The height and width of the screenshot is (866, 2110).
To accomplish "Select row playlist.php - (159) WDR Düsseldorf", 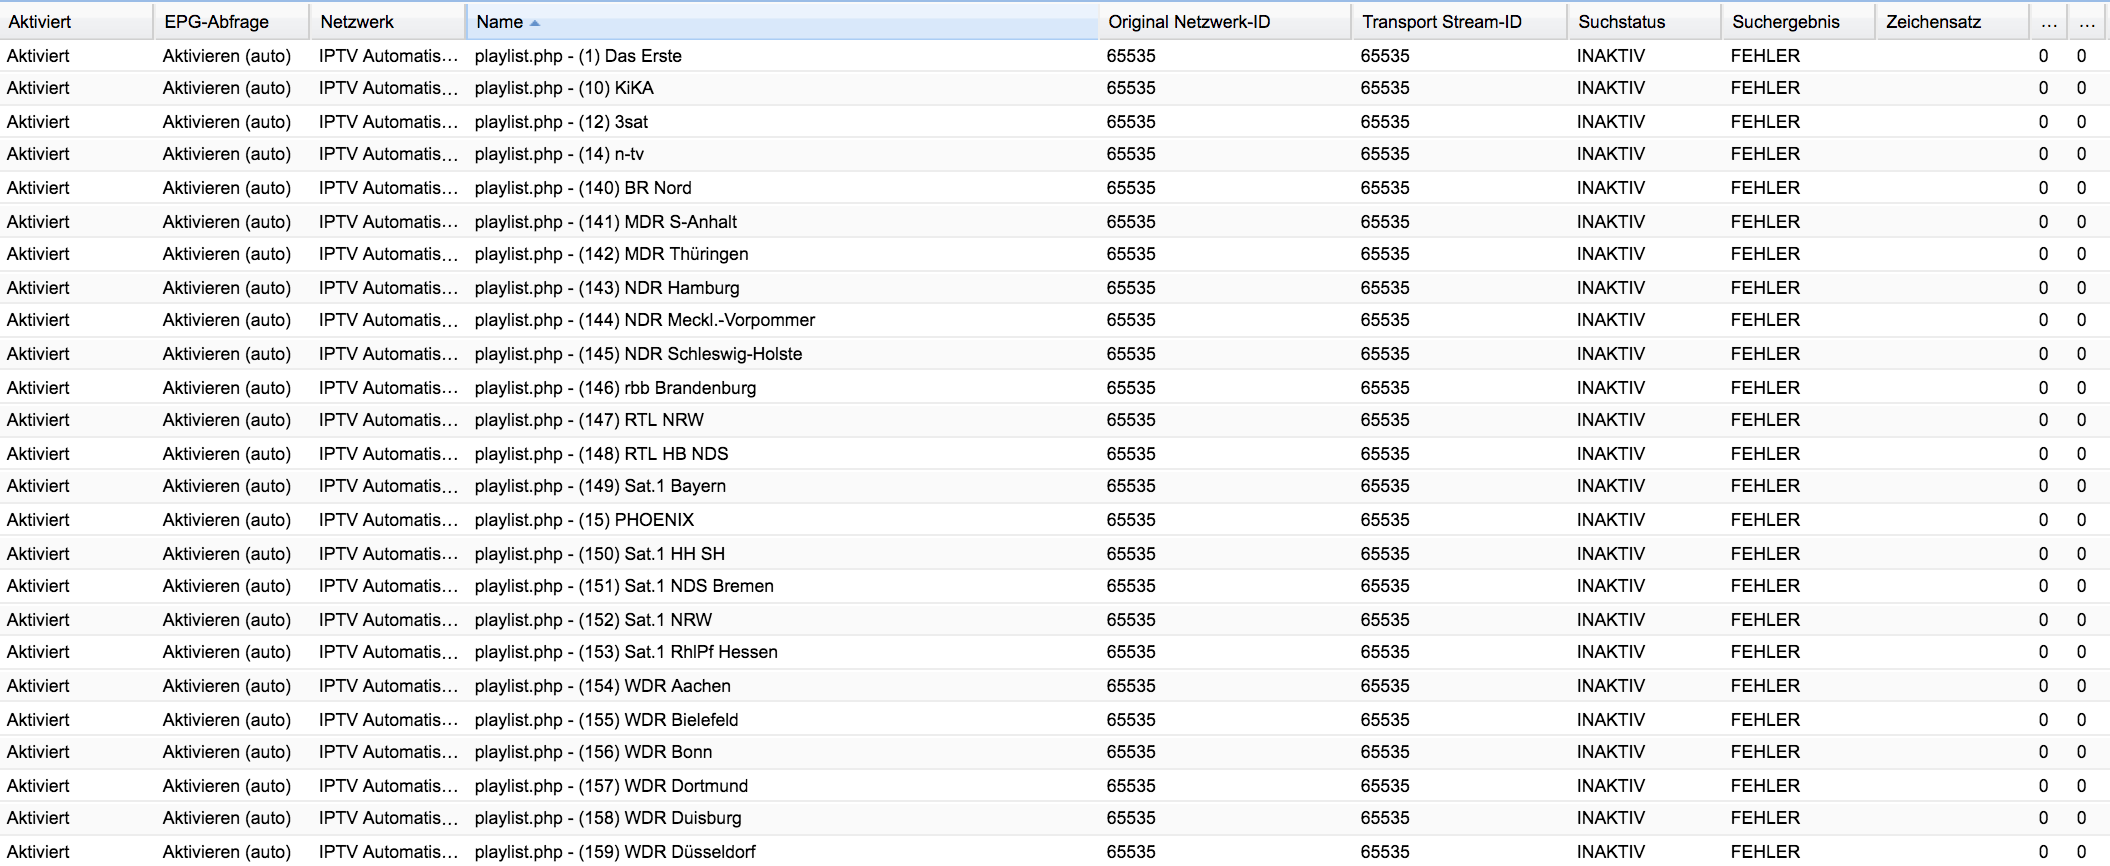I will click(x=1055, y=851).
